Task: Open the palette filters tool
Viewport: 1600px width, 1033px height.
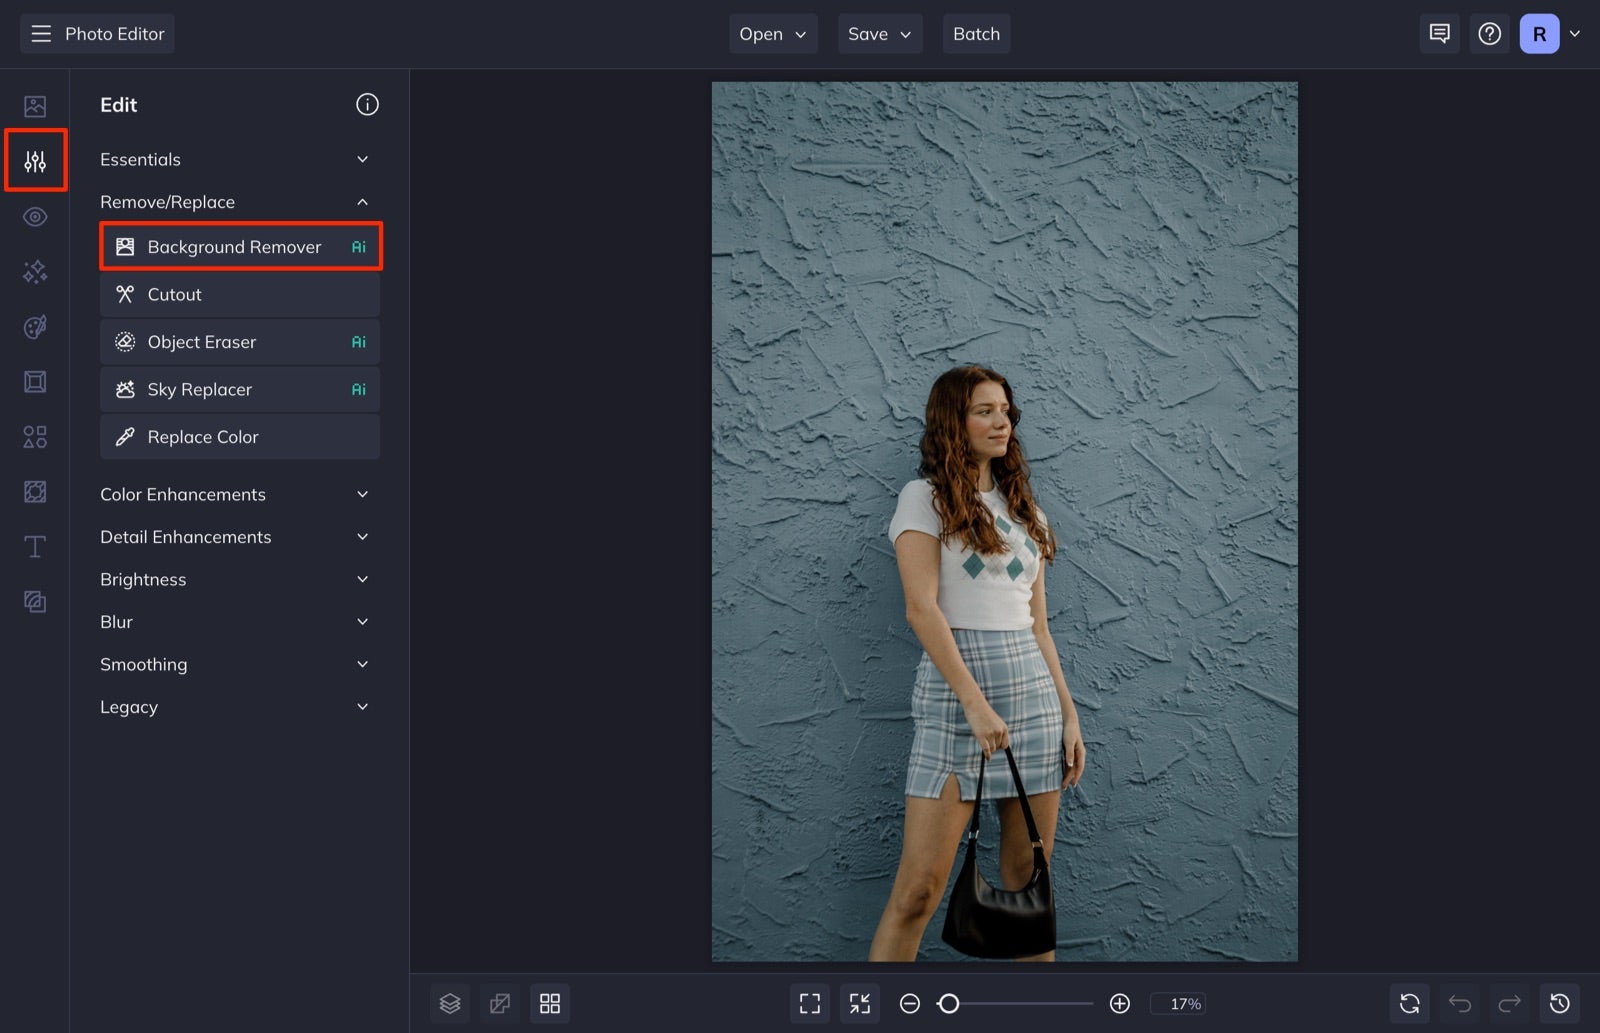Action: click(x=35, y=326)
